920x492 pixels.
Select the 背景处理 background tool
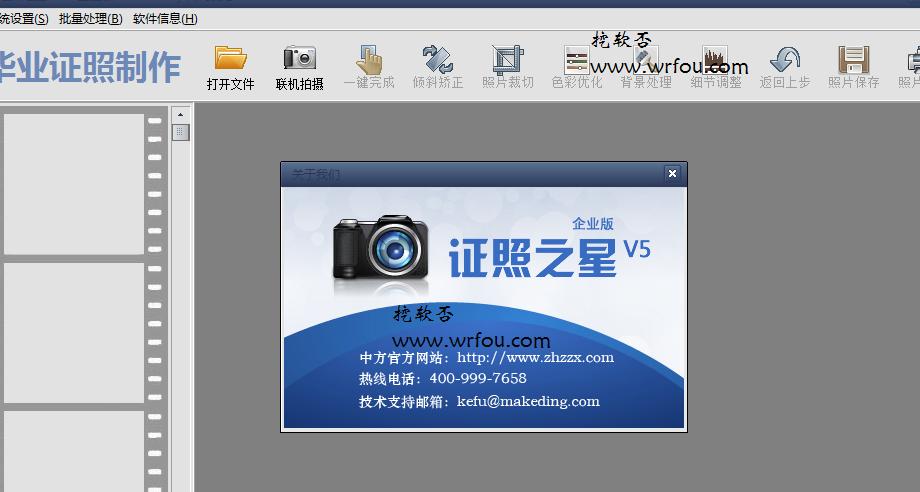click(x=645, y=60)
